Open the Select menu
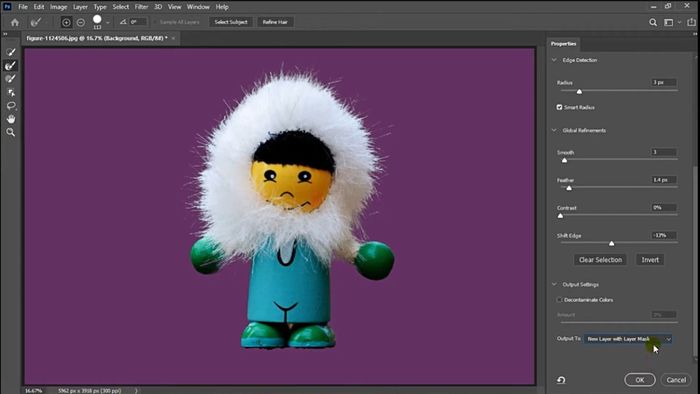The height and width of the screenshot is (394, 700). coord(121,7)
